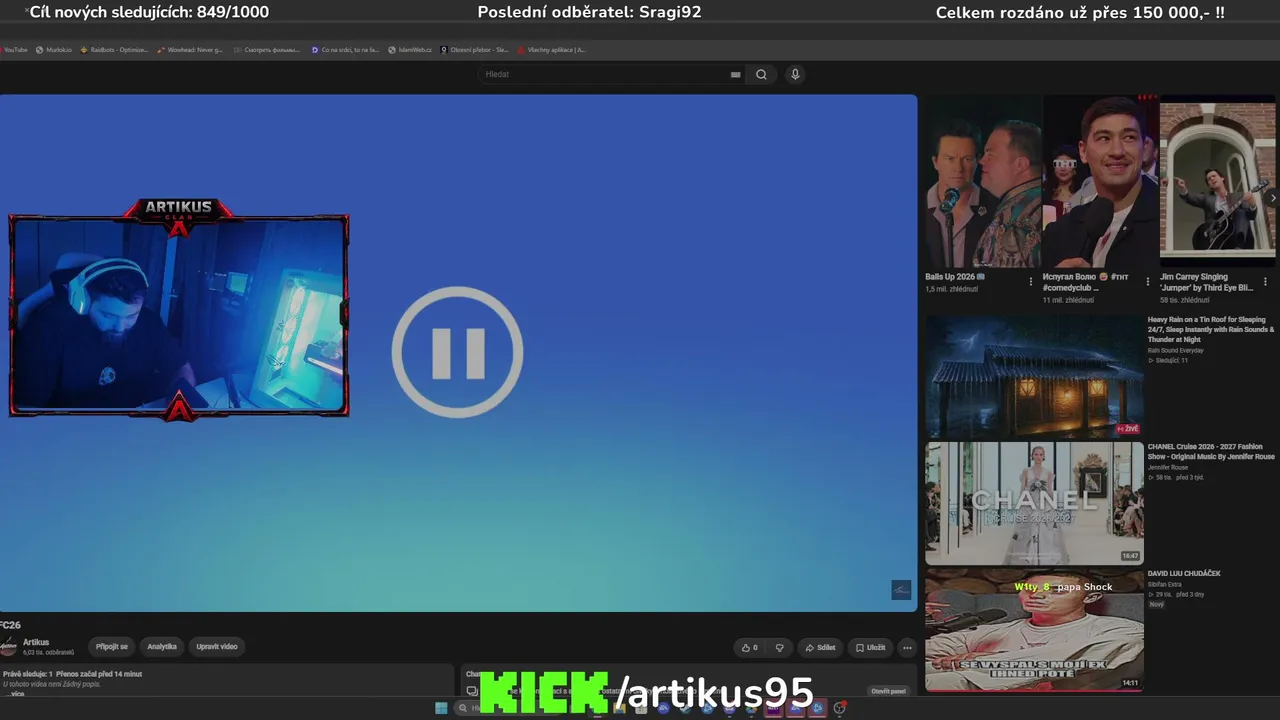
Task: Open the CHANEL Cruise fashion show thumbnail
Action: [x=1034, y=504]
